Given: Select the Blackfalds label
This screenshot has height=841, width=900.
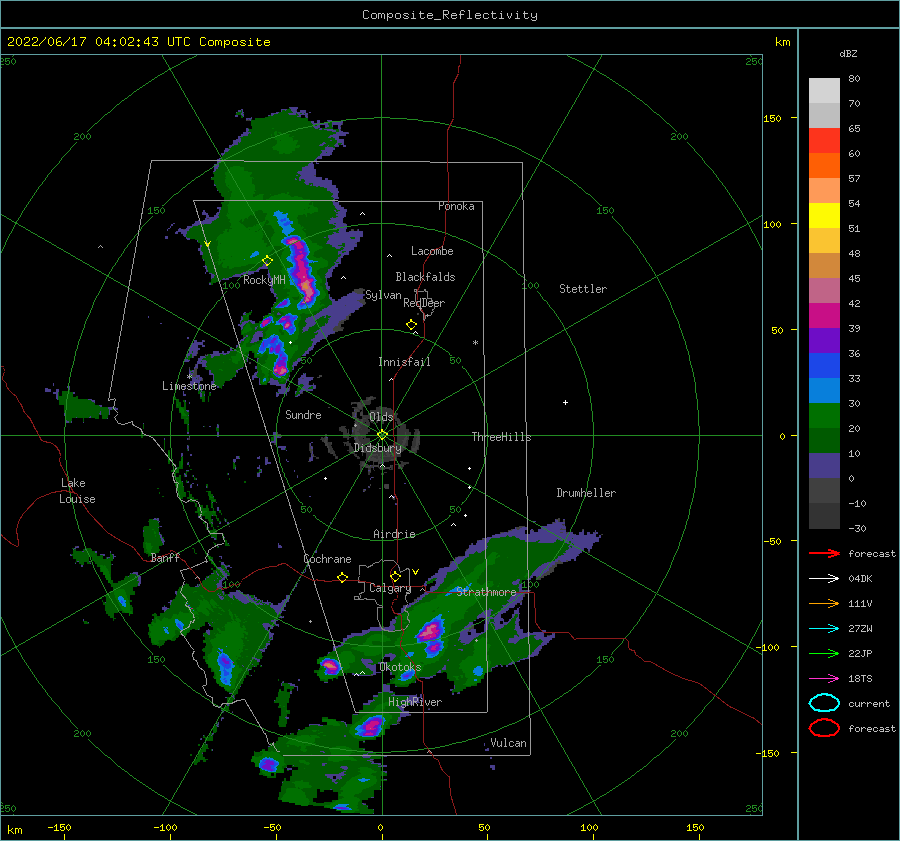Looking at the screenshot, I should tap(425, 277).
